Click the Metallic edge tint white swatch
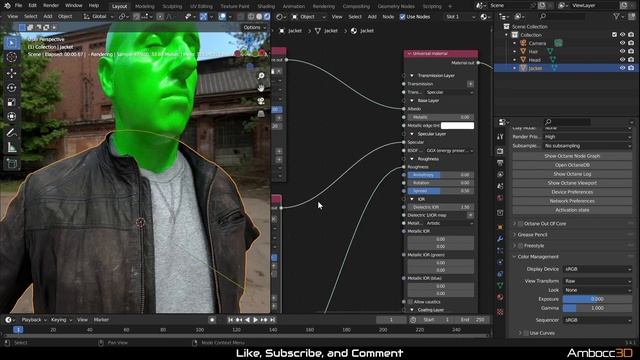 [x=458, y=126]
